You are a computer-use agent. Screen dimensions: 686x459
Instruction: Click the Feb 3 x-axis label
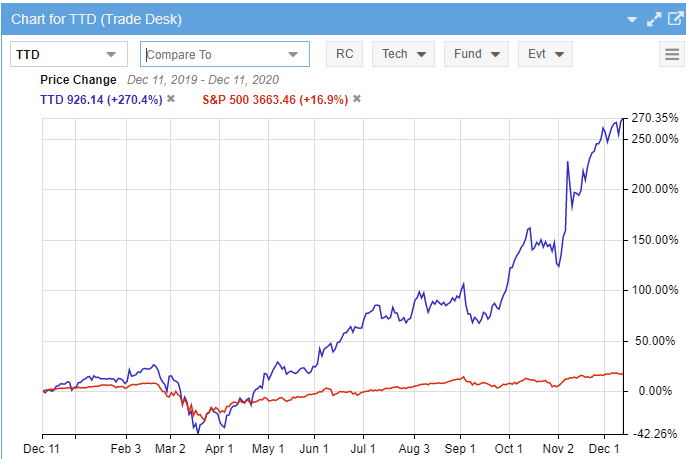click(x=126, y=449)
